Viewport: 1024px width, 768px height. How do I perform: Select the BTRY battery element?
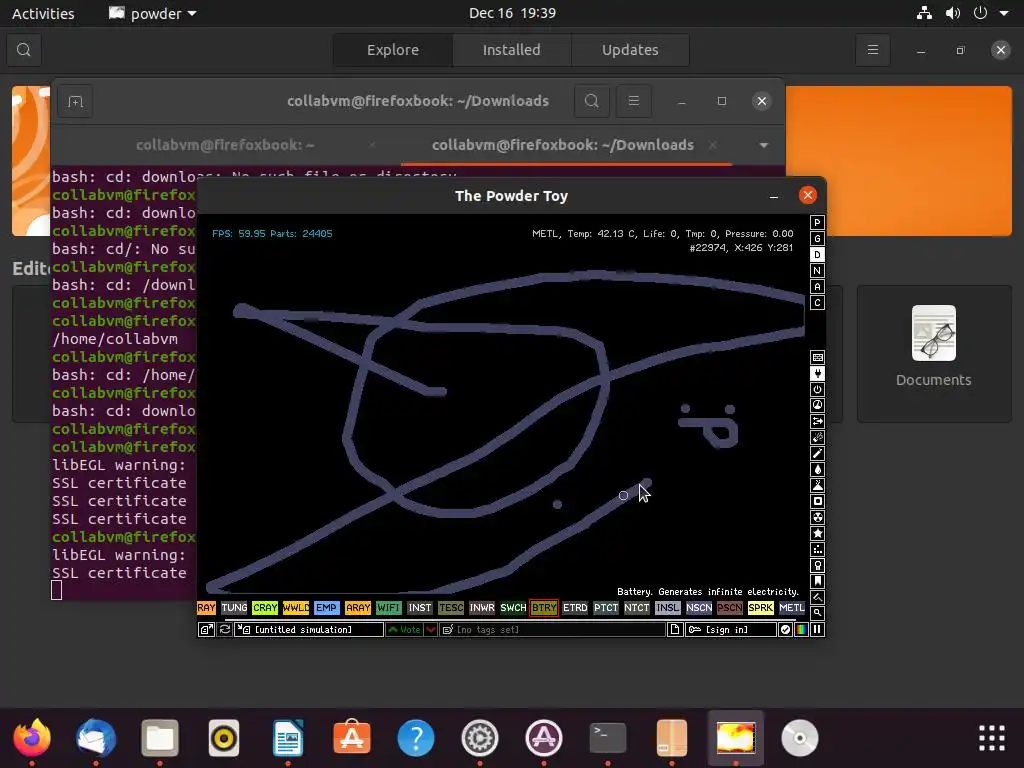(544, 608)
